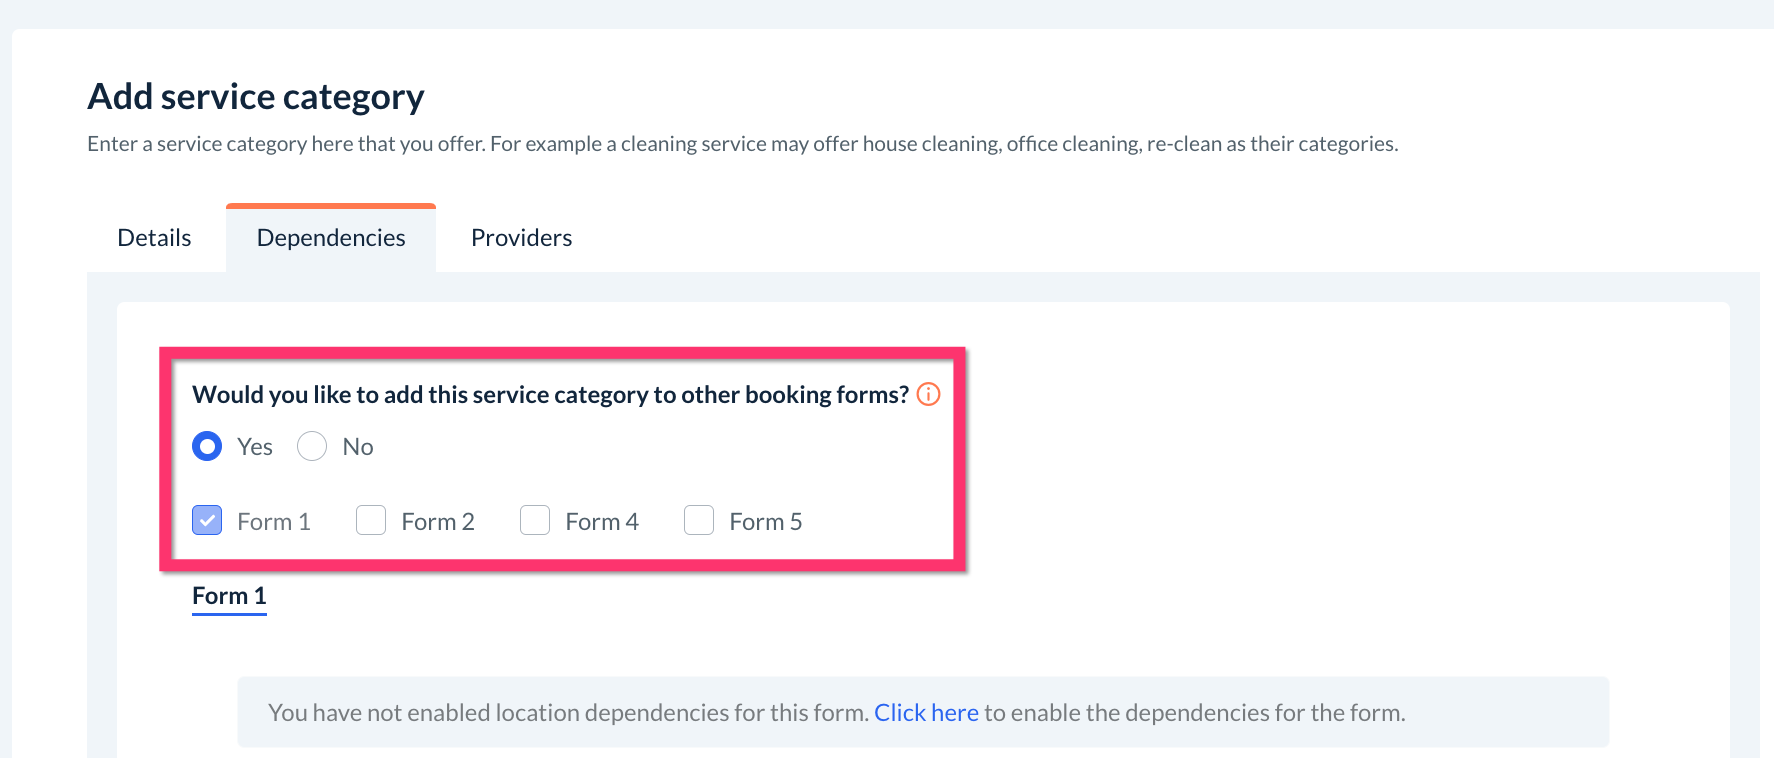
Task: Click the service category description text
Action: [742, 144]
